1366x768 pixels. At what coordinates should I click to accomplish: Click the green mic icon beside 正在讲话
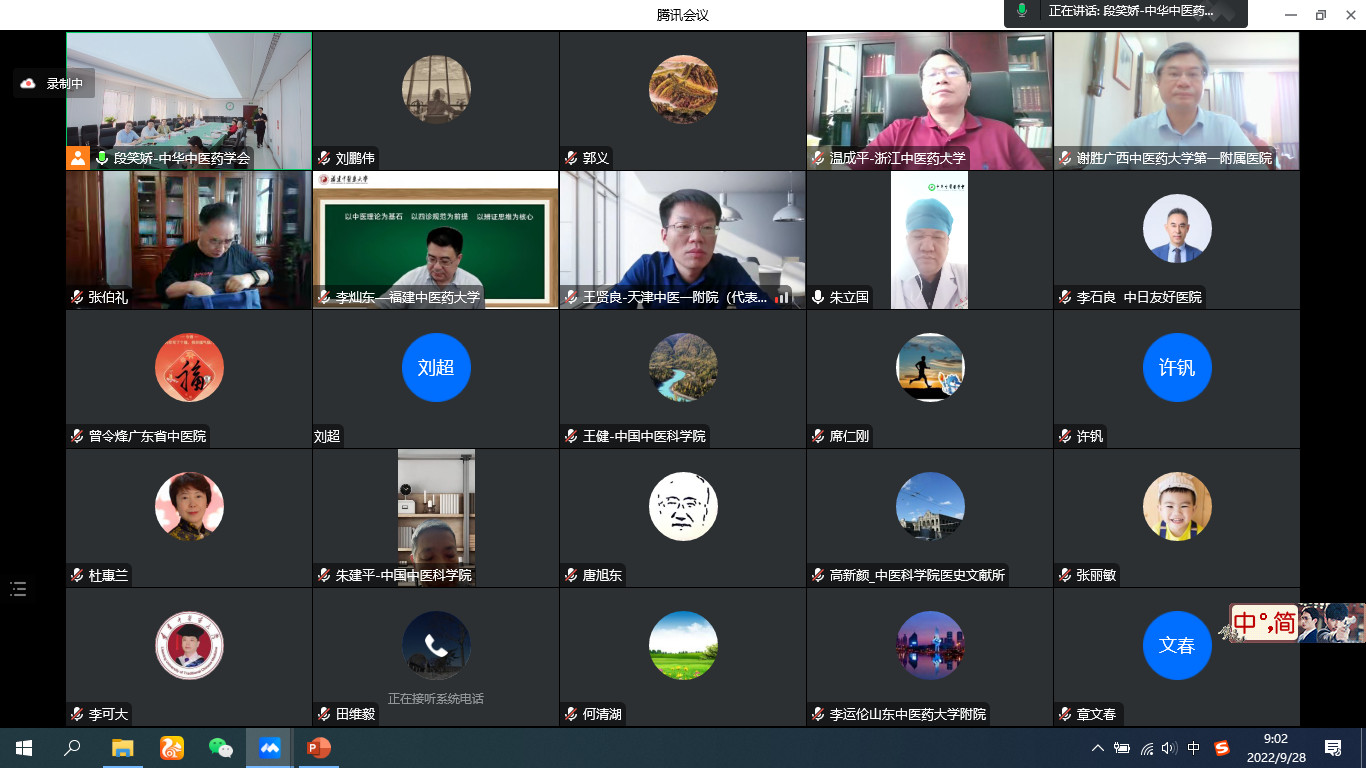[x=1022, y=11]
